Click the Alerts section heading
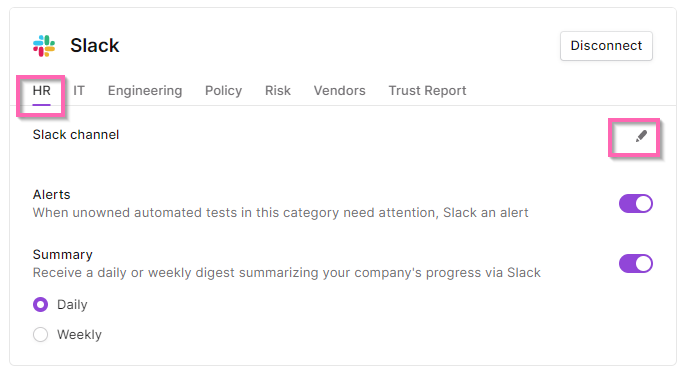686x368 pixels. [x=52, y=194]
